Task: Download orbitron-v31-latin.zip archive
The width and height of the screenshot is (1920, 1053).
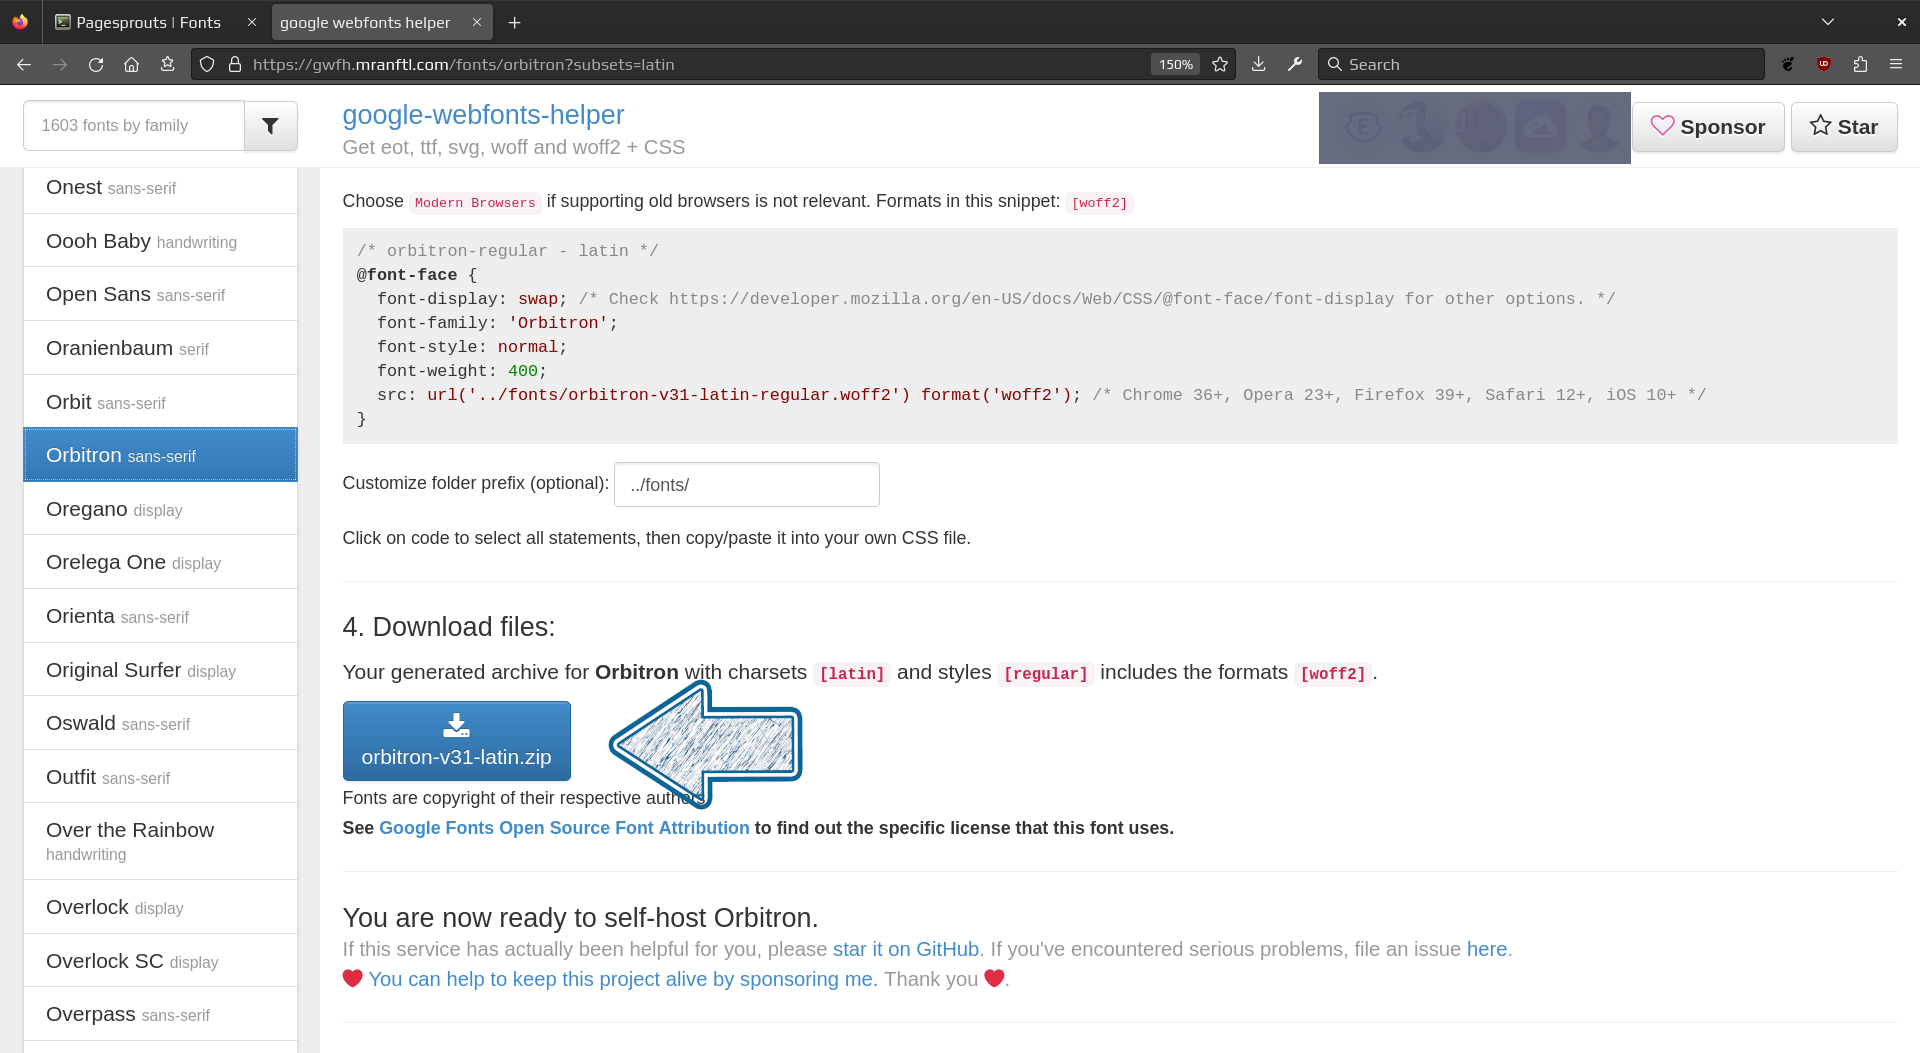Action: (x=456, y=741)
